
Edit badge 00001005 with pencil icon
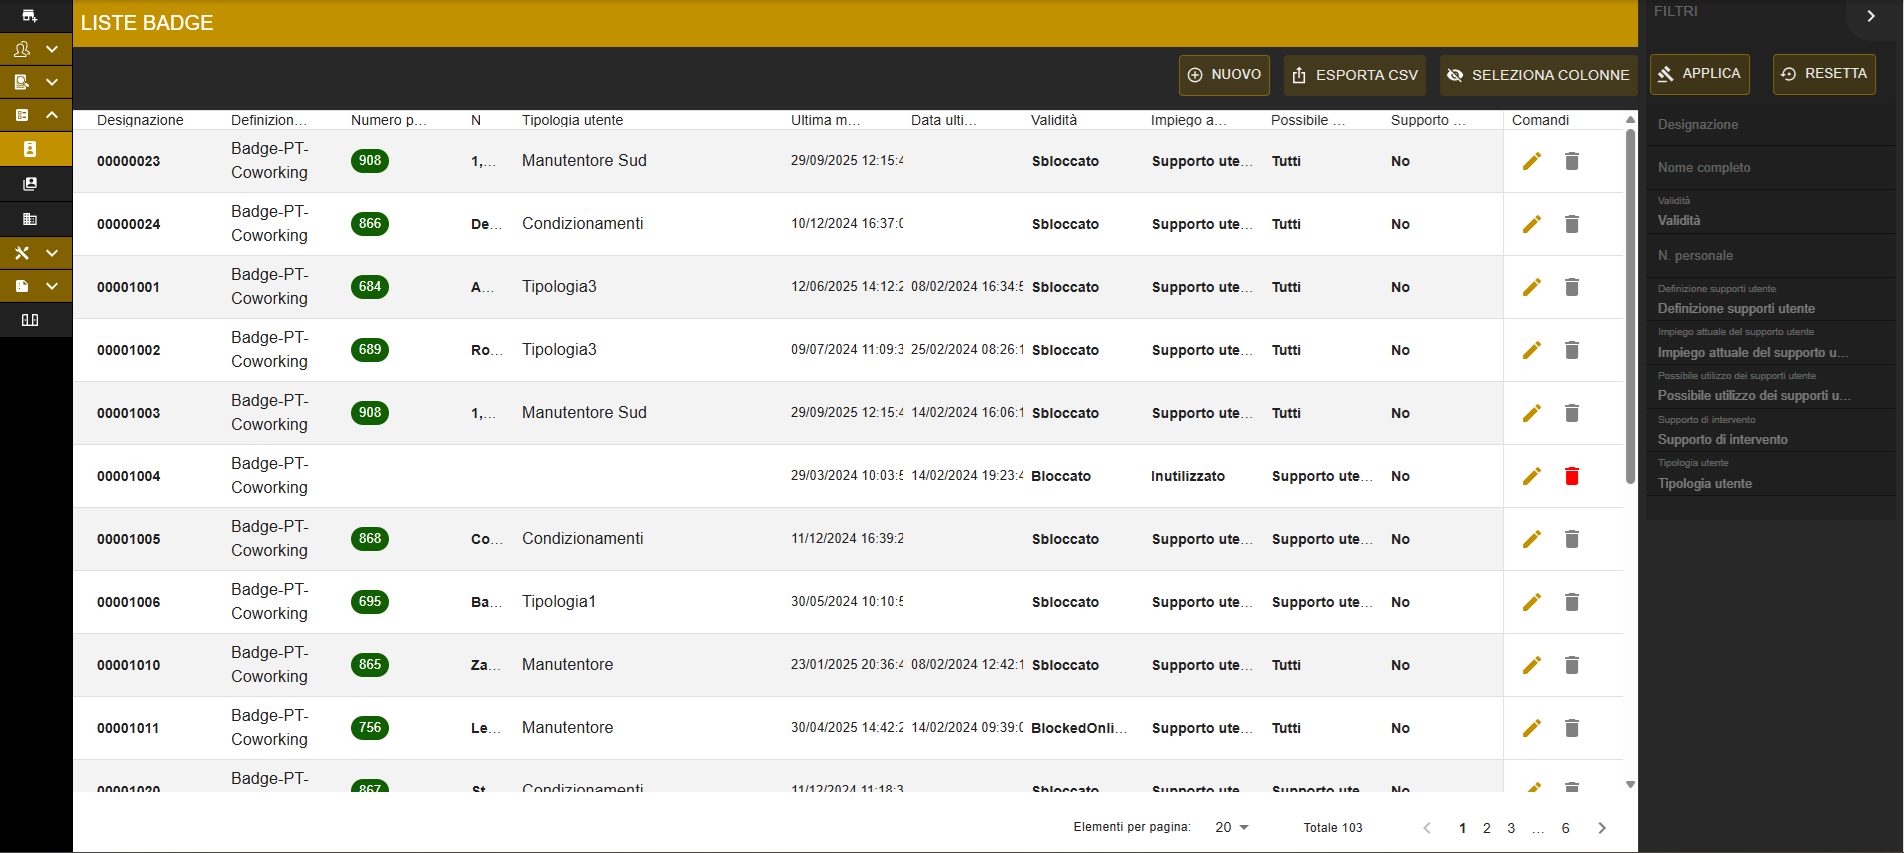click(x=1531, y=539)
